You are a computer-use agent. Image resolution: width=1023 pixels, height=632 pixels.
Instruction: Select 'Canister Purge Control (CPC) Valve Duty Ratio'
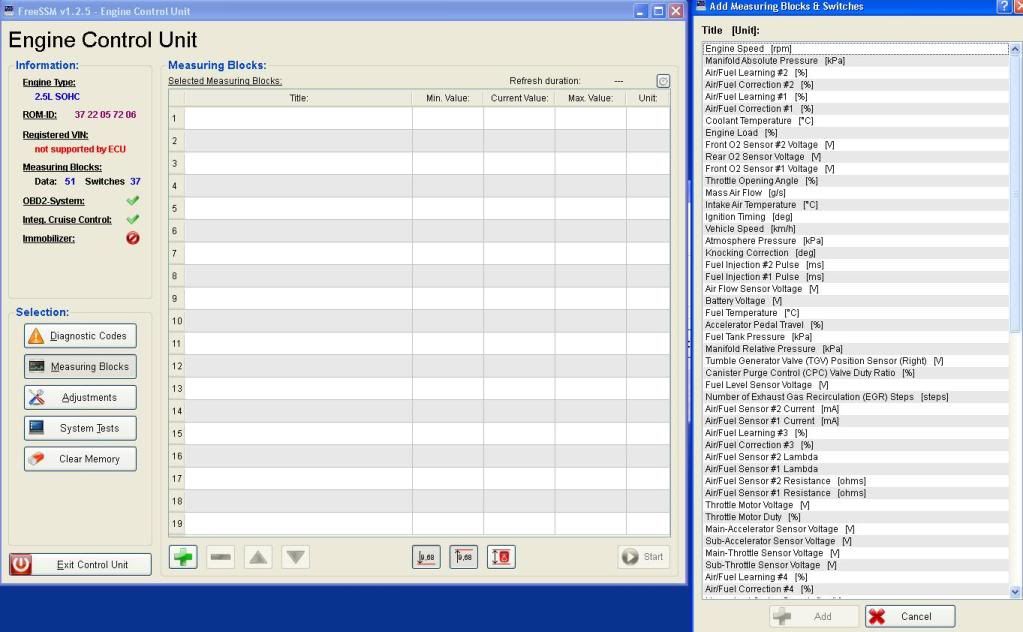click(x=855, y=372)
